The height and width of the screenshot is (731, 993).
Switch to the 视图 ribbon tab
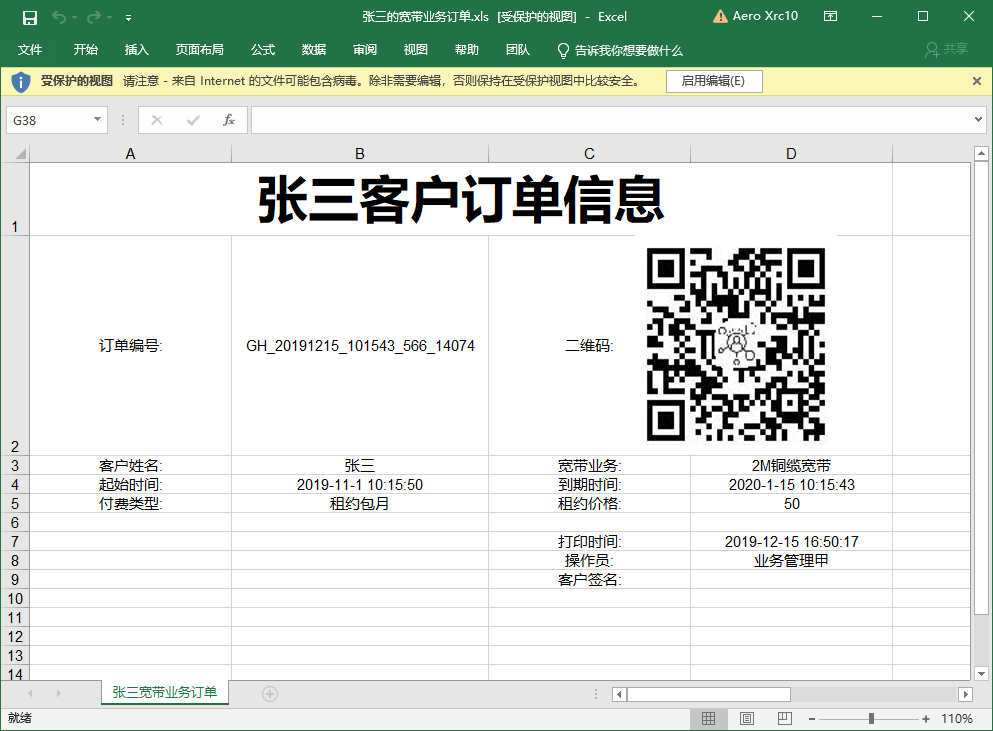pyautogui.click(x=415, y=50)
